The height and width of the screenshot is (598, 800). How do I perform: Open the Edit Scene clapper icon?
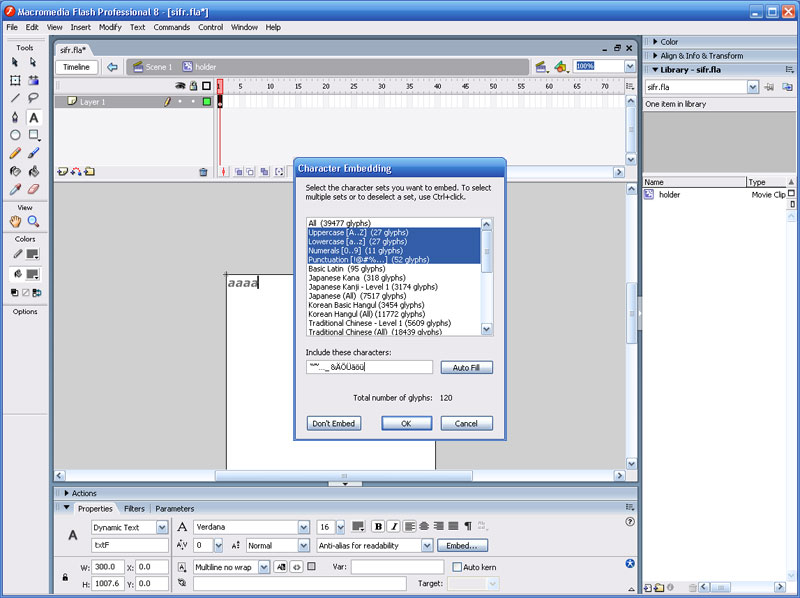pyautogui.click(x=541, y=67)
